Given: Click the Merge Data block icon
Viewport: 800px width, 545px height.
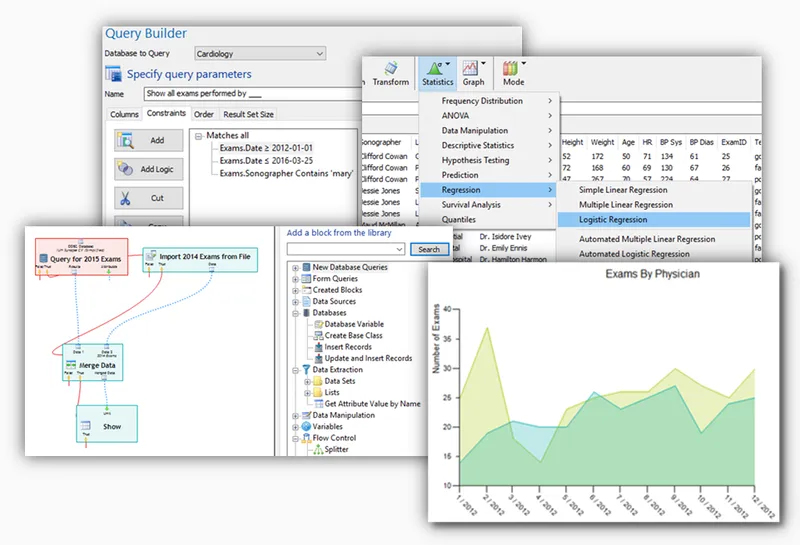Looking at the screenshot, I should pos(71,365).
